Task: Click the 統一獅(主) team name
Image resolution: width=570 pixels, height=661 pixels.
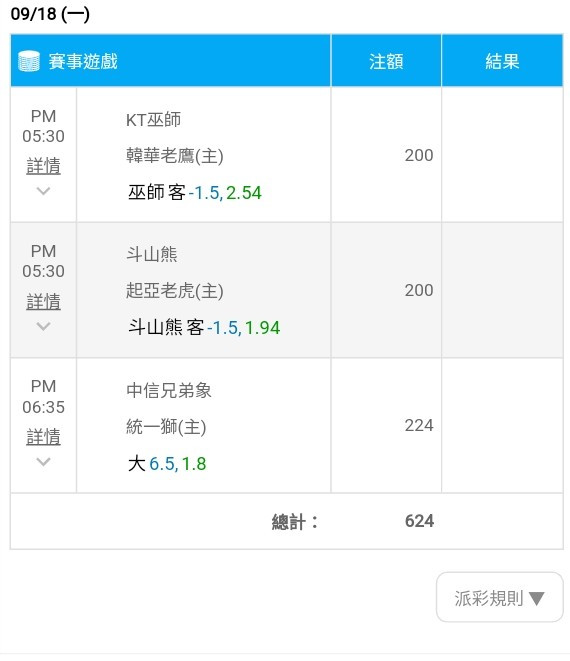Action: [166, 427]
